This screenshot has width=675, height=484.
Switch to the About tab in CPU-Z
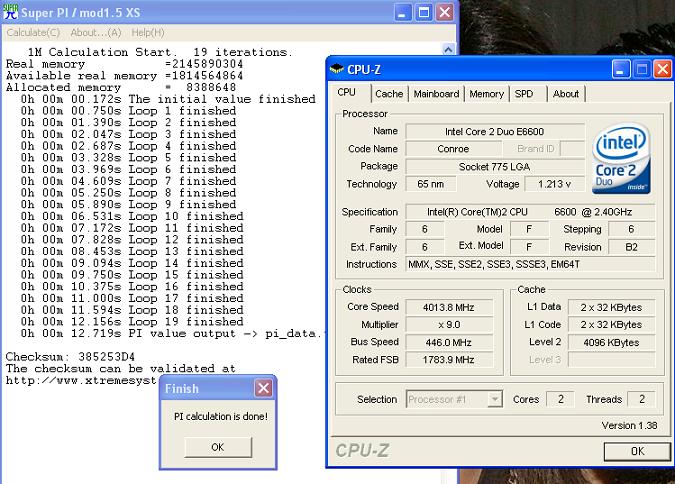tap(566, 94)
